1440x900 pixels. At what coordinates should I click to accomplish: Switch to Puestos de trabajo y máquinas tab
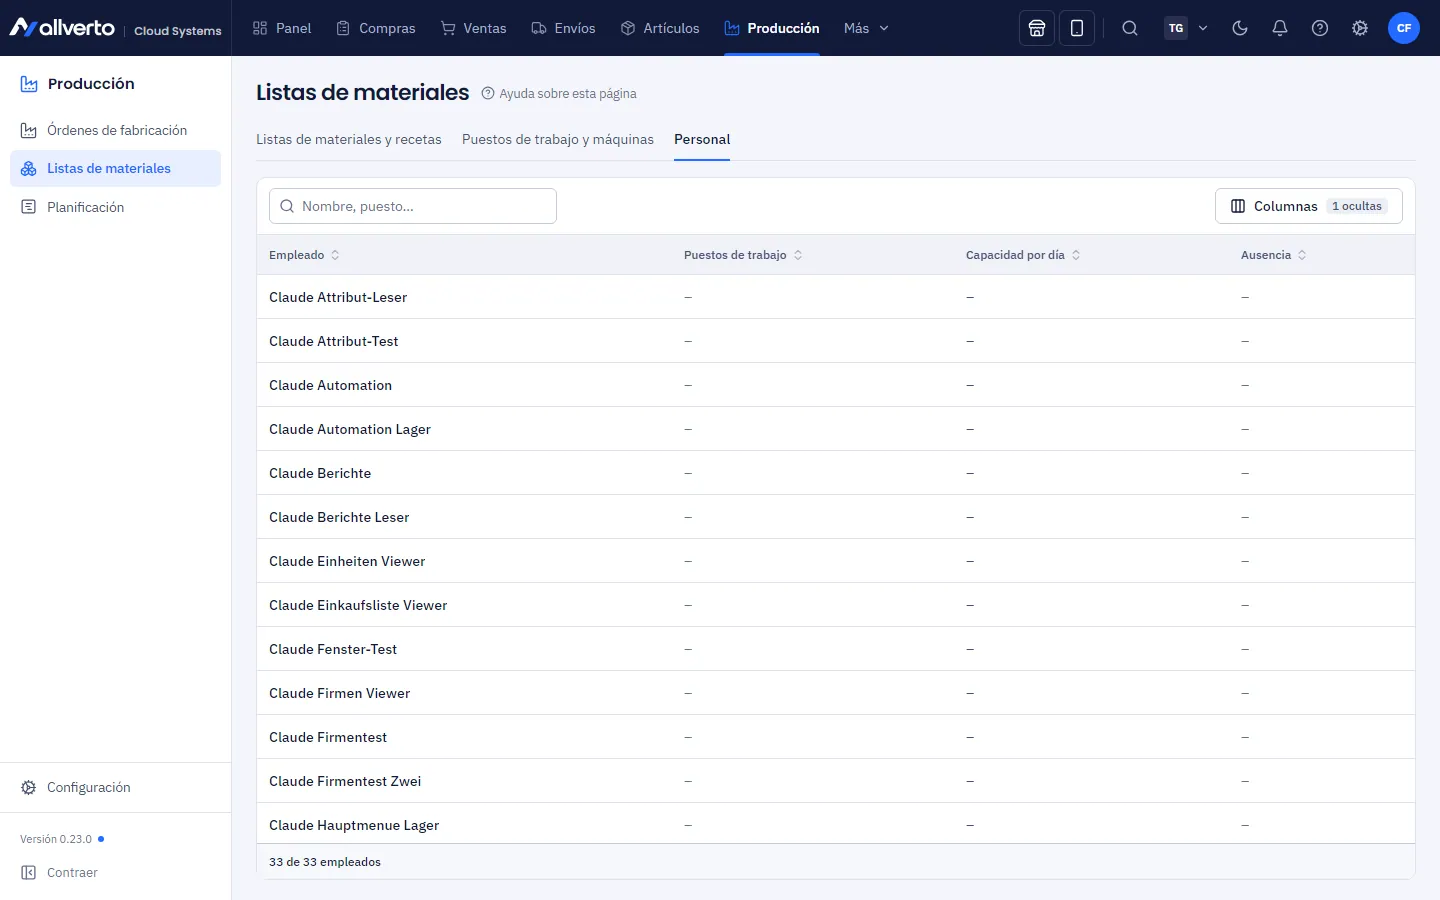tap(558, 139)
